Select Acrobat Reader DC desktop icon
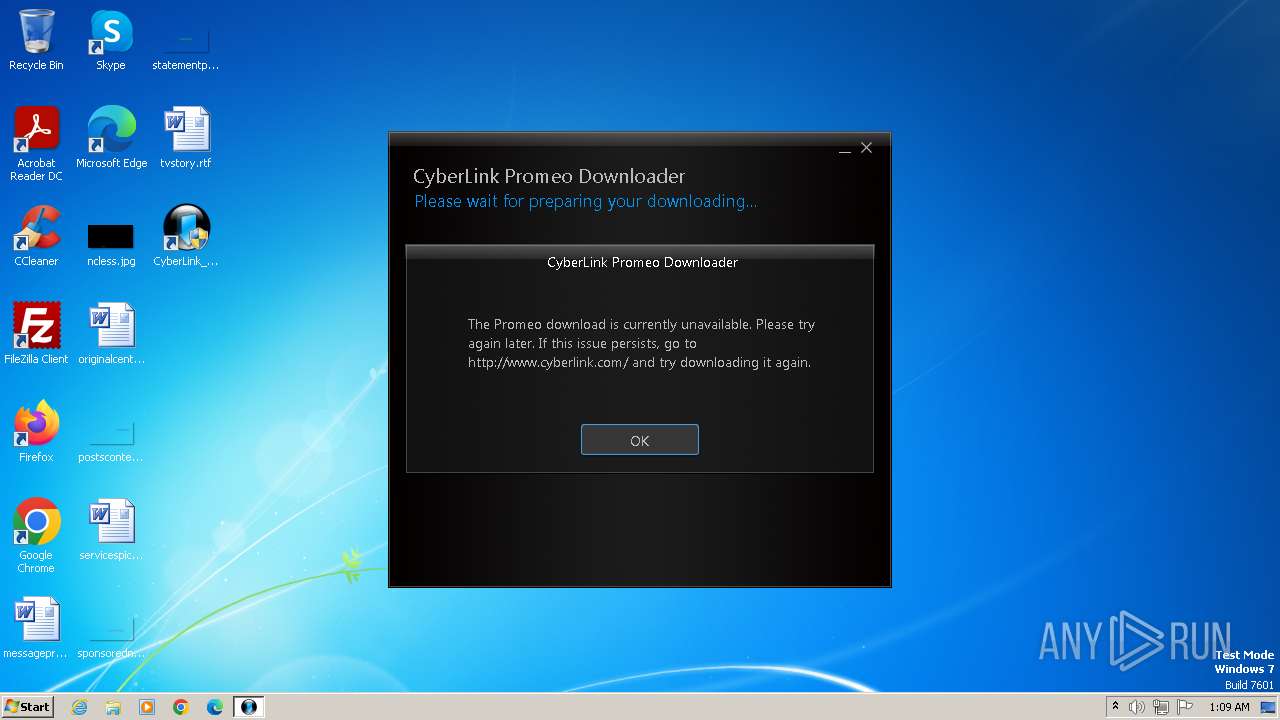The image size is (1280, 720). (x=36, y=144)
